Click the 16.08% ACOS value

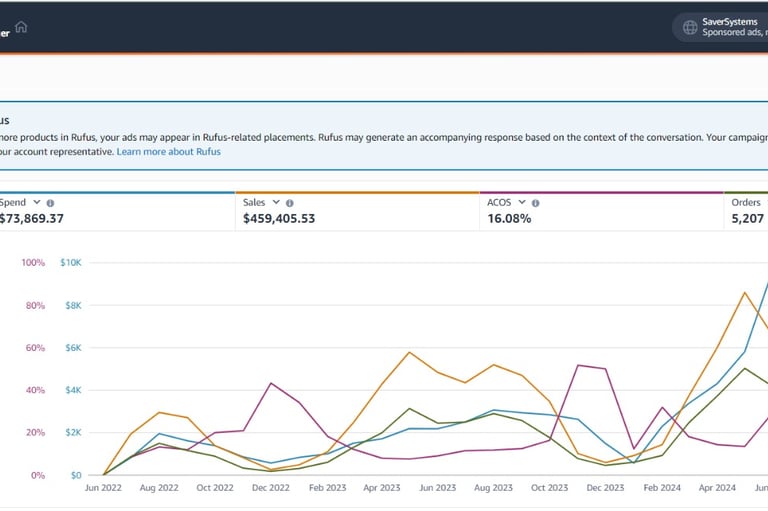coord(509,218)
